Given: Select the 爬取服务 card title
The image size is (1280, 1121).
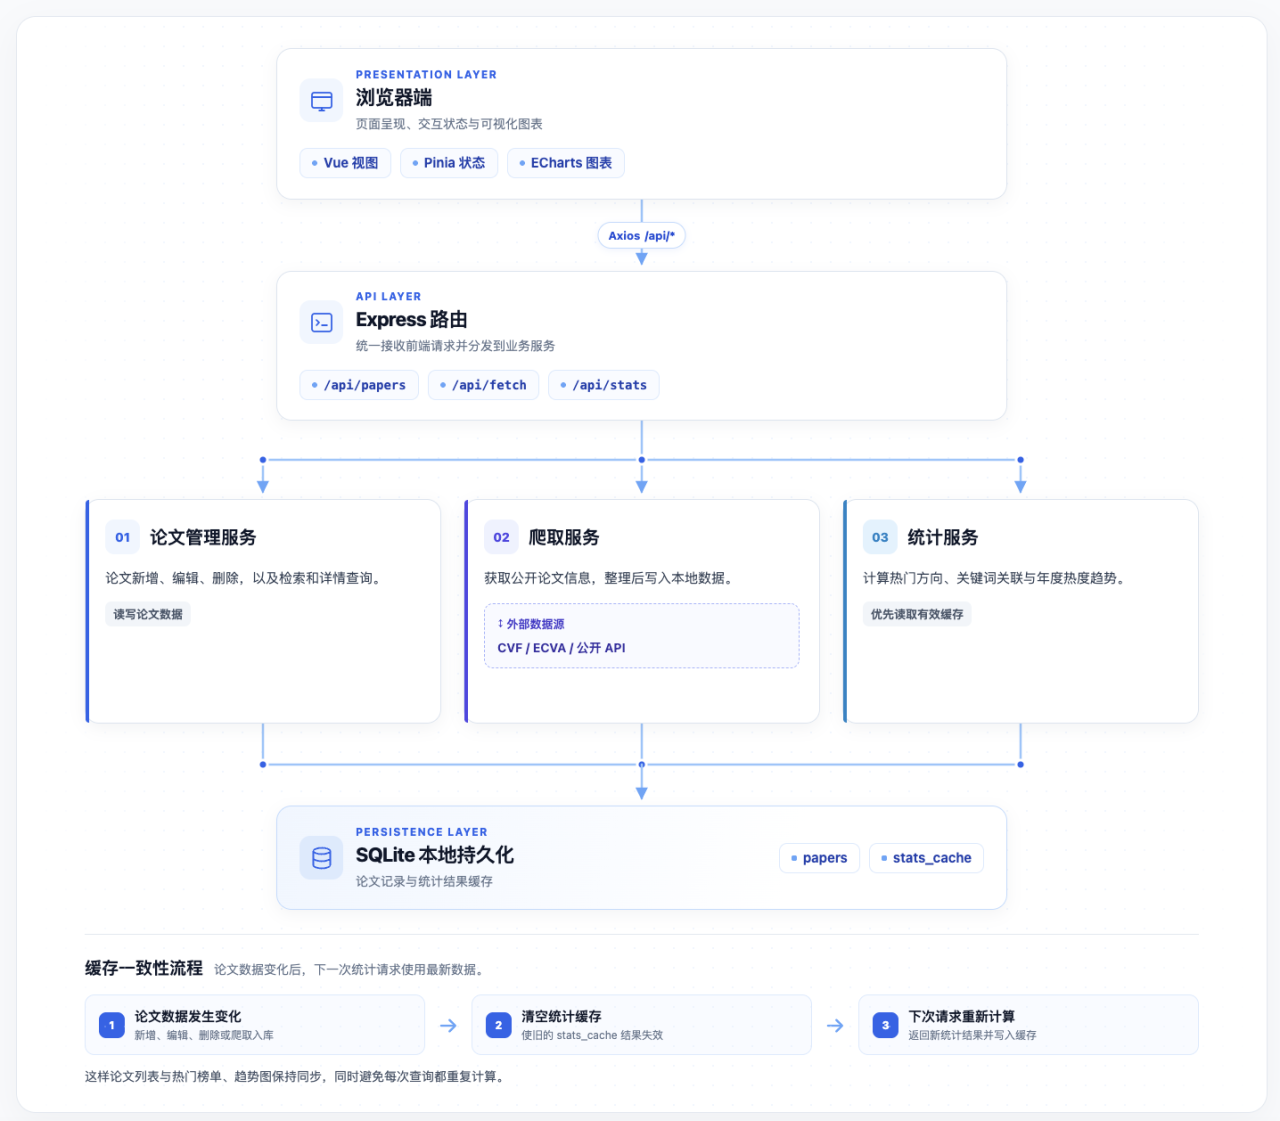Looking at the screenshot, I should click(x=564, y=537).
